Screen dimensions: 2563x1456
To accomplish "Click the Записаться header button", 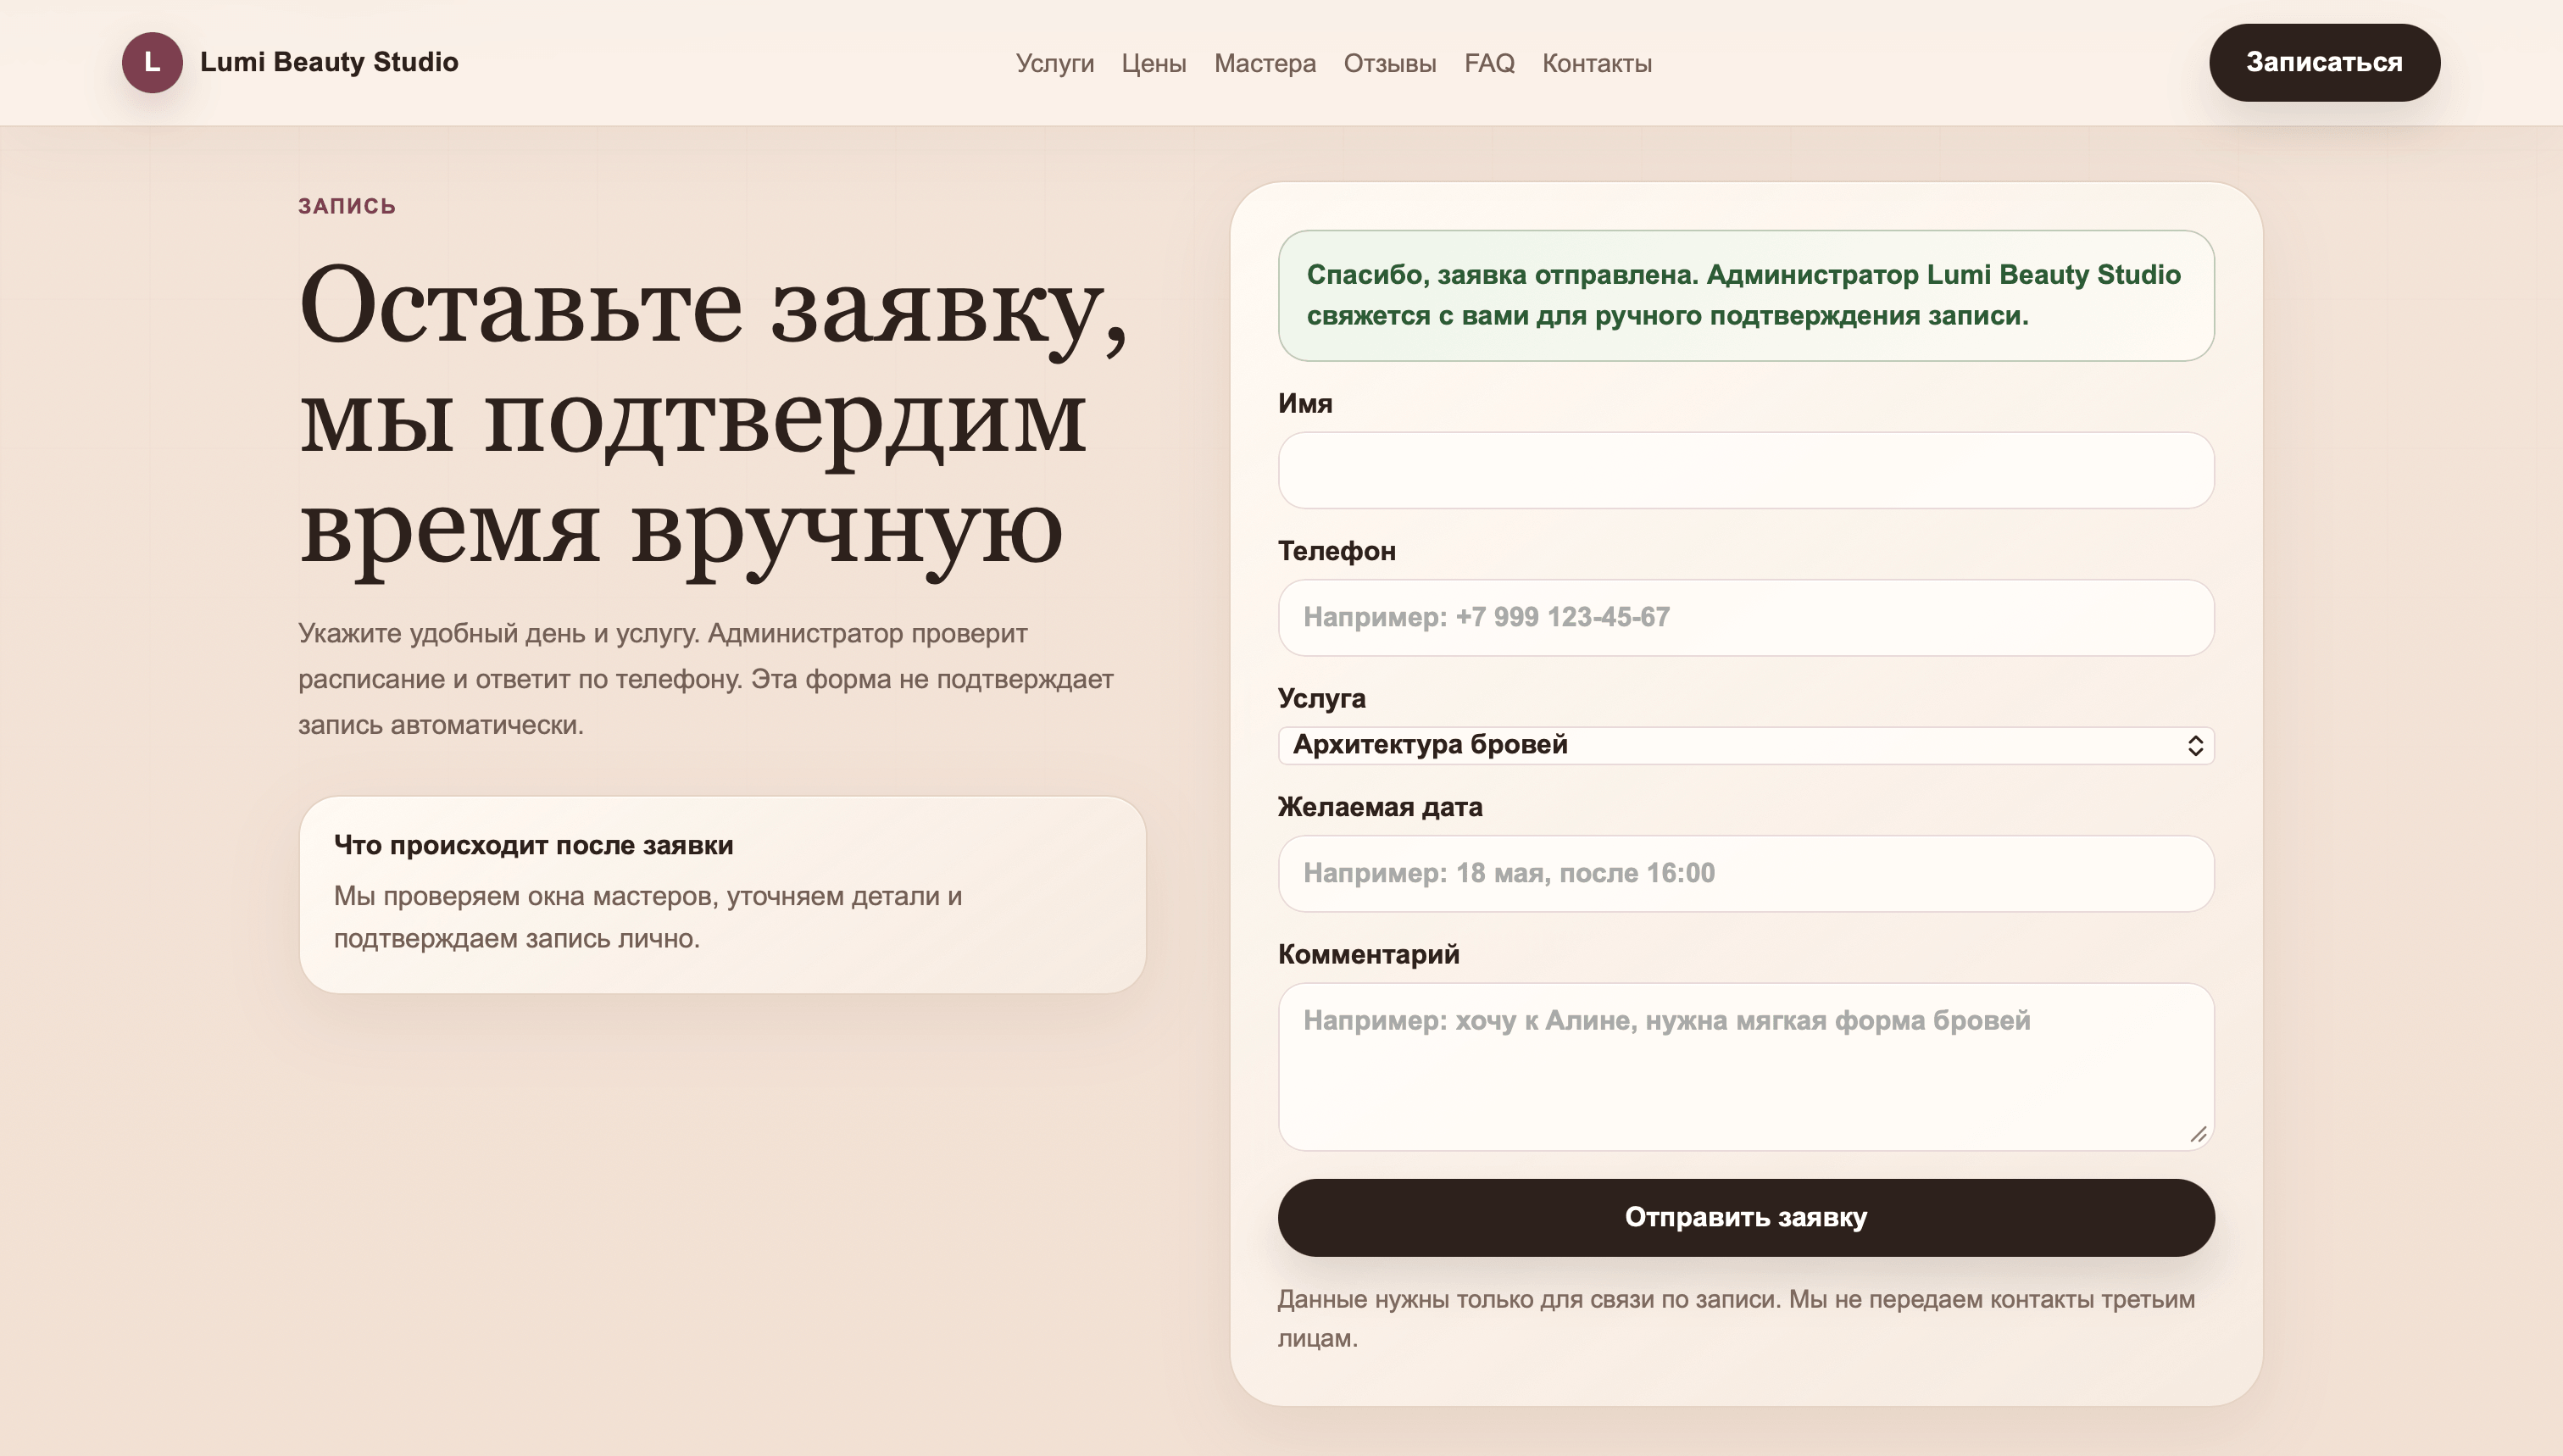I will pos(2324,62).
